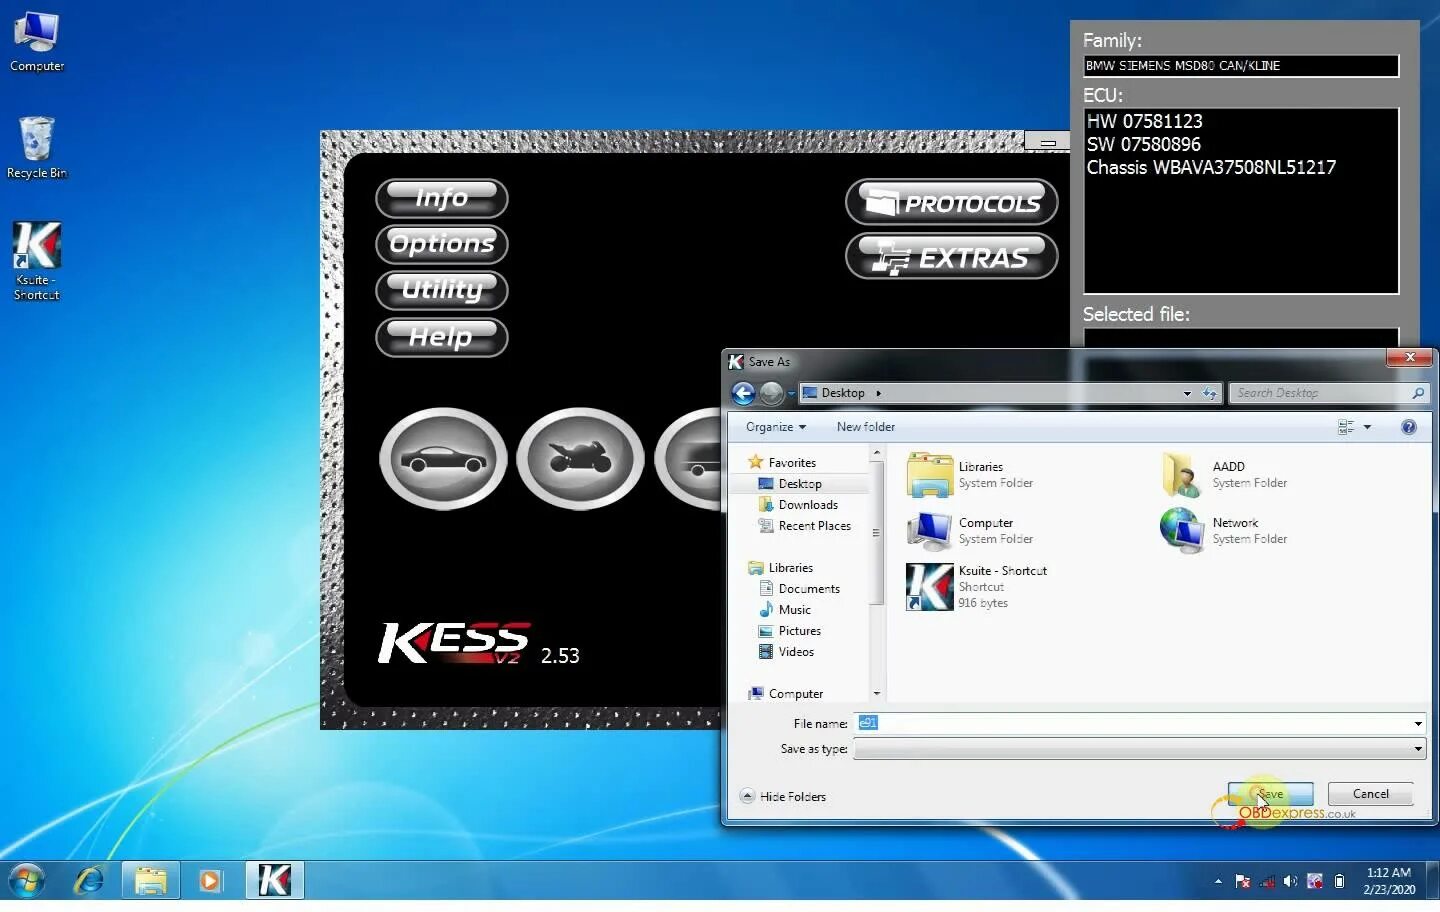This screenshot has width=1440, height=912.
Task: Click the Family field BMW SIEMENS MSD80
Action: pyautogui.click(x=1241, y=66)
